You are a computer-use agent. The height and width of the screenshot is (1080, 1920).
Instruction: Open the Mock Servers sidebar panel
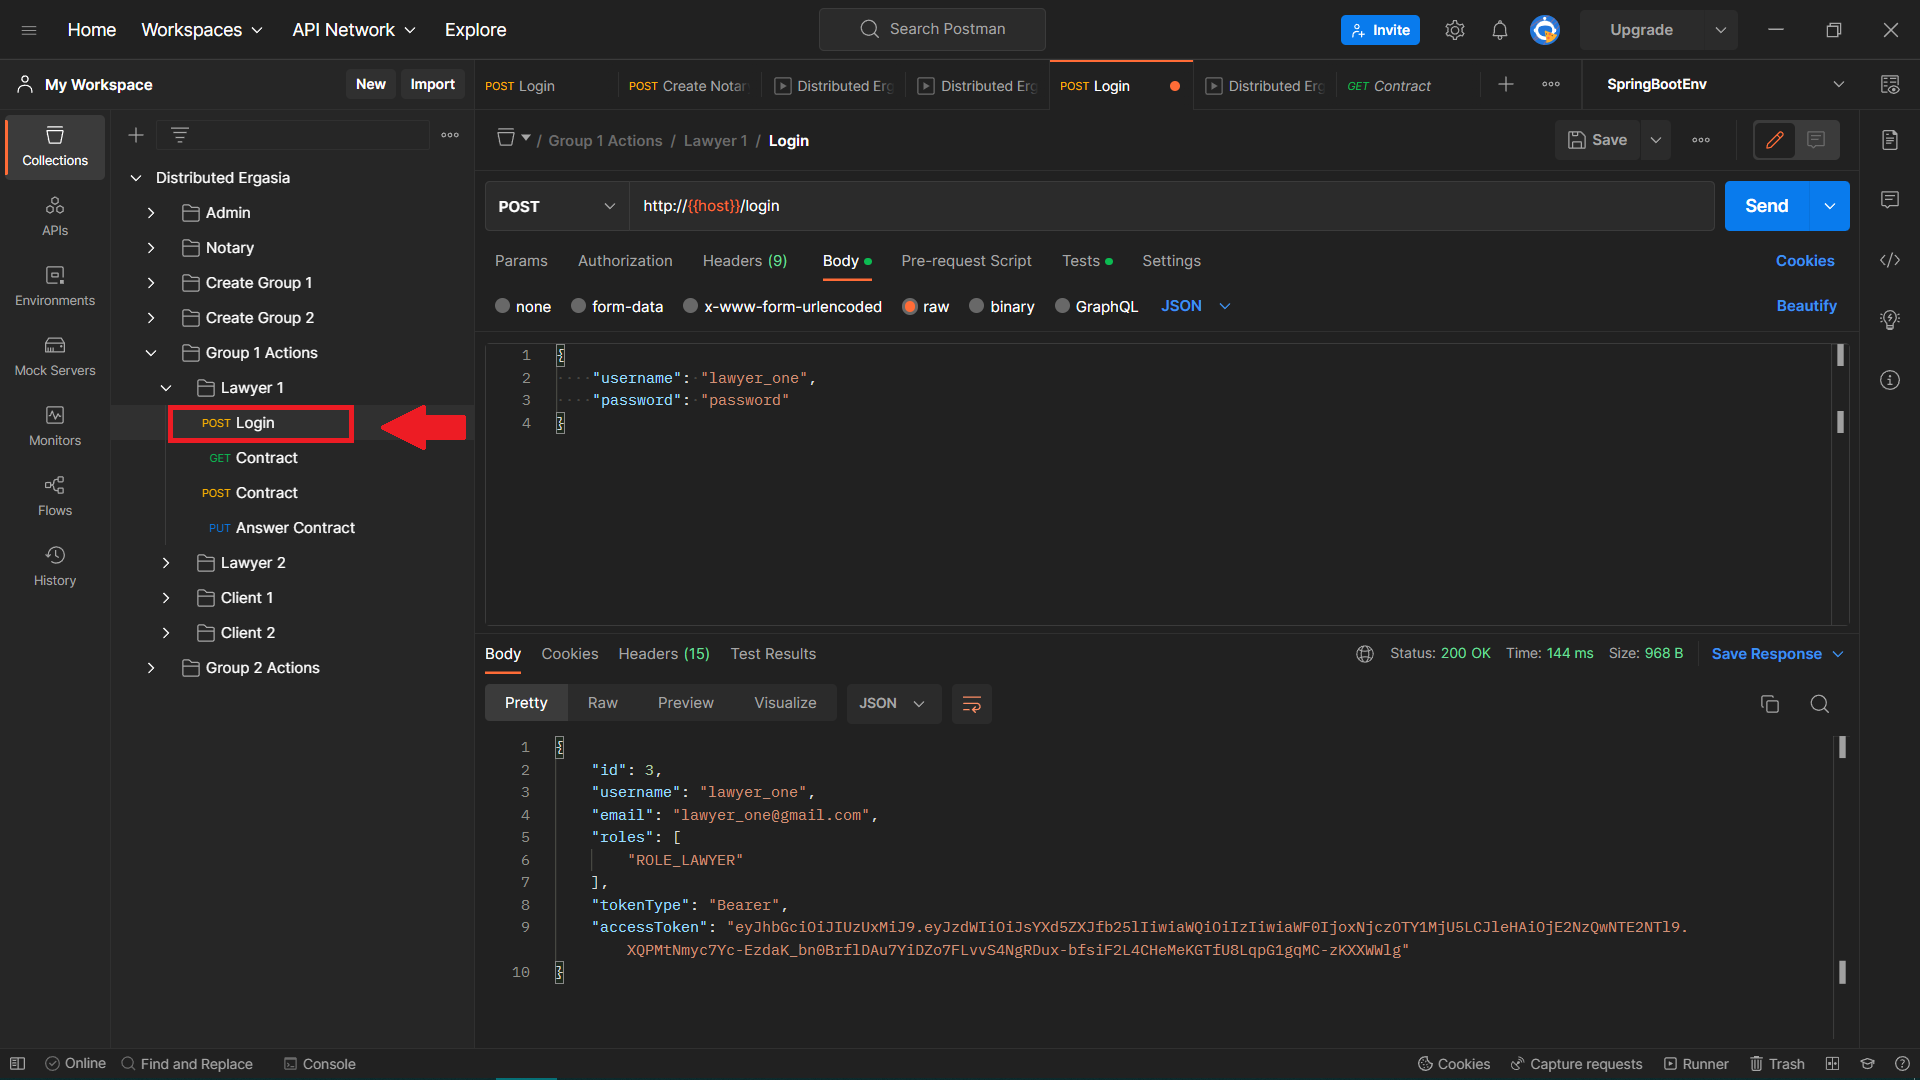55,356
